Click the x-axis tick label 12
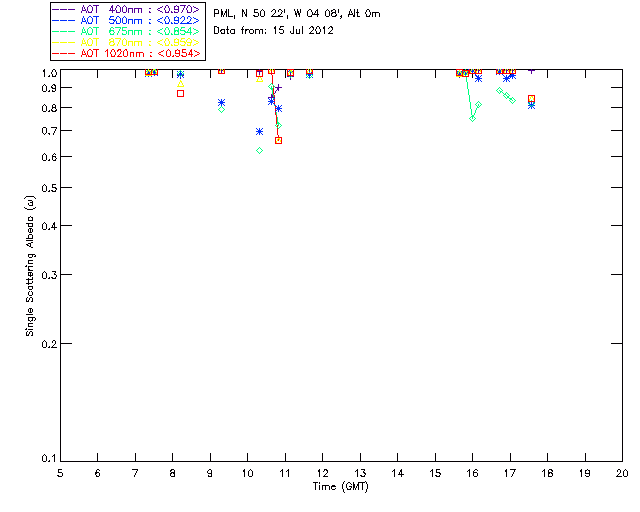Viewport: 640px width, 512px height. pos(322,473)
